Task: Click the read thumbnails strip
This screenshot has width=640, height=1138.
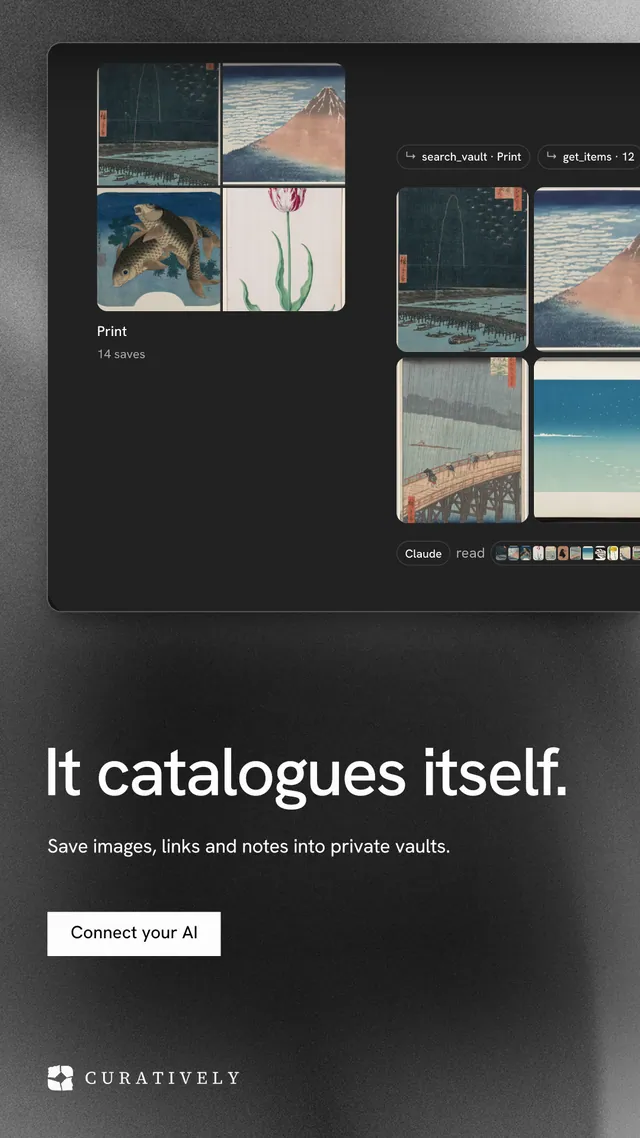Action: (x=566, y=553)
